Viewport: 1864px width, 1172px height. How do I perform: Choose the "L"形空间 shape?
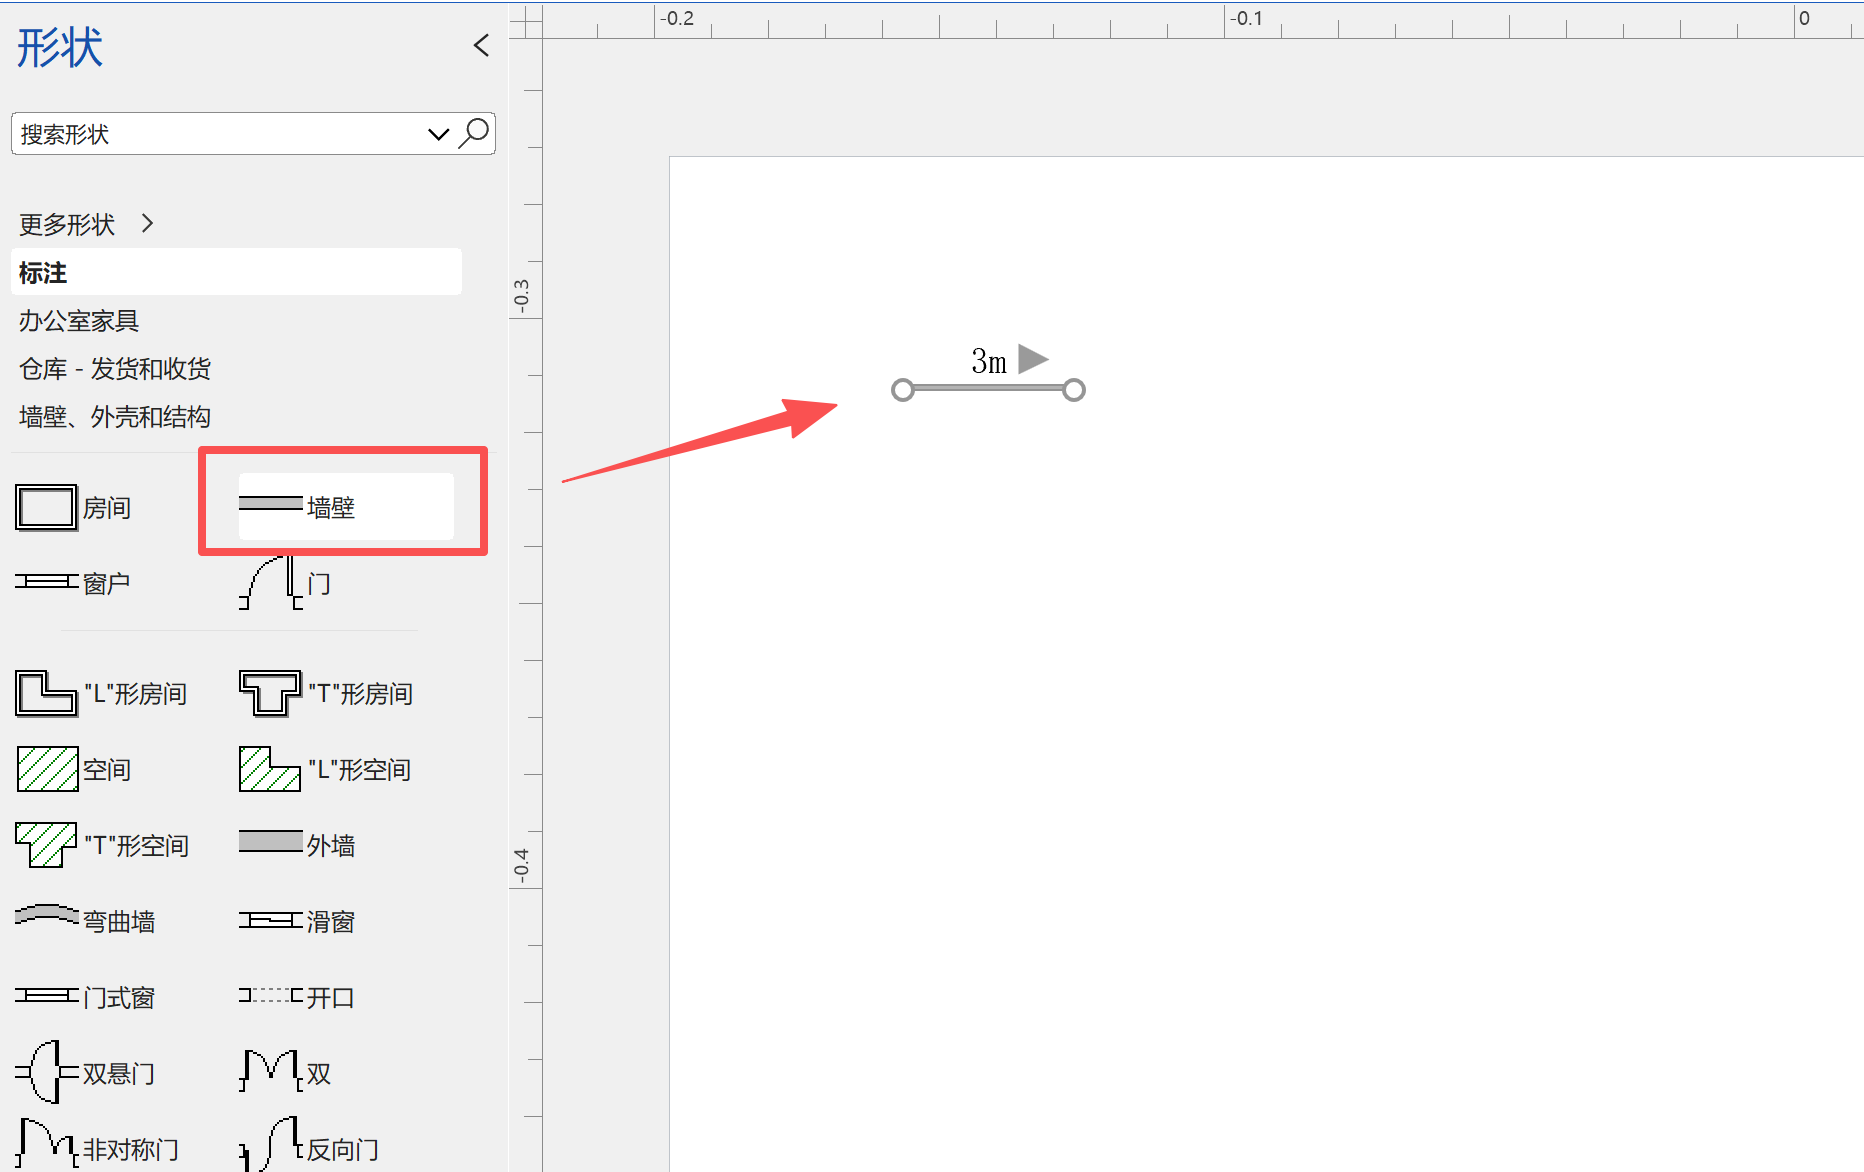(x=325, y=770)
